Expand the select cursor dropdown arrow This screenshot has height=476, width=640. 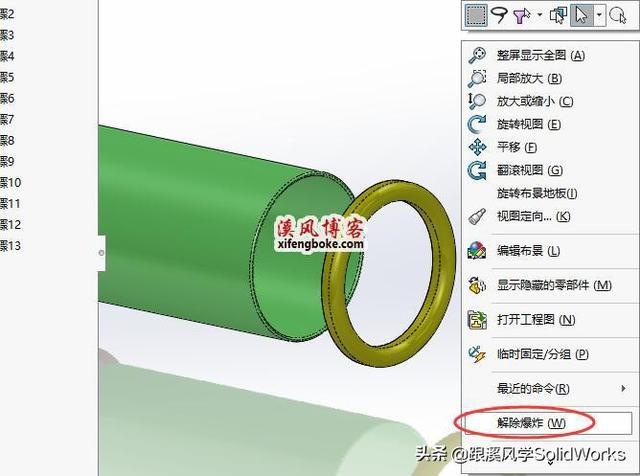pos(599,16)
